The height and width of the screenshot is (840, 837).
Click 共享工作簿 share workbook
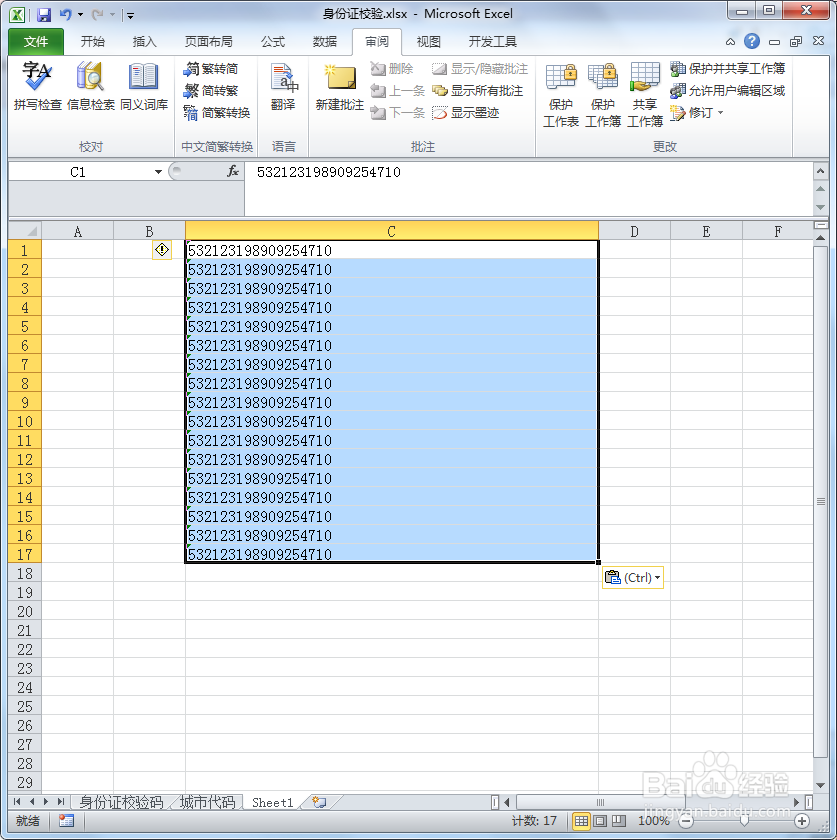(645, 94)
